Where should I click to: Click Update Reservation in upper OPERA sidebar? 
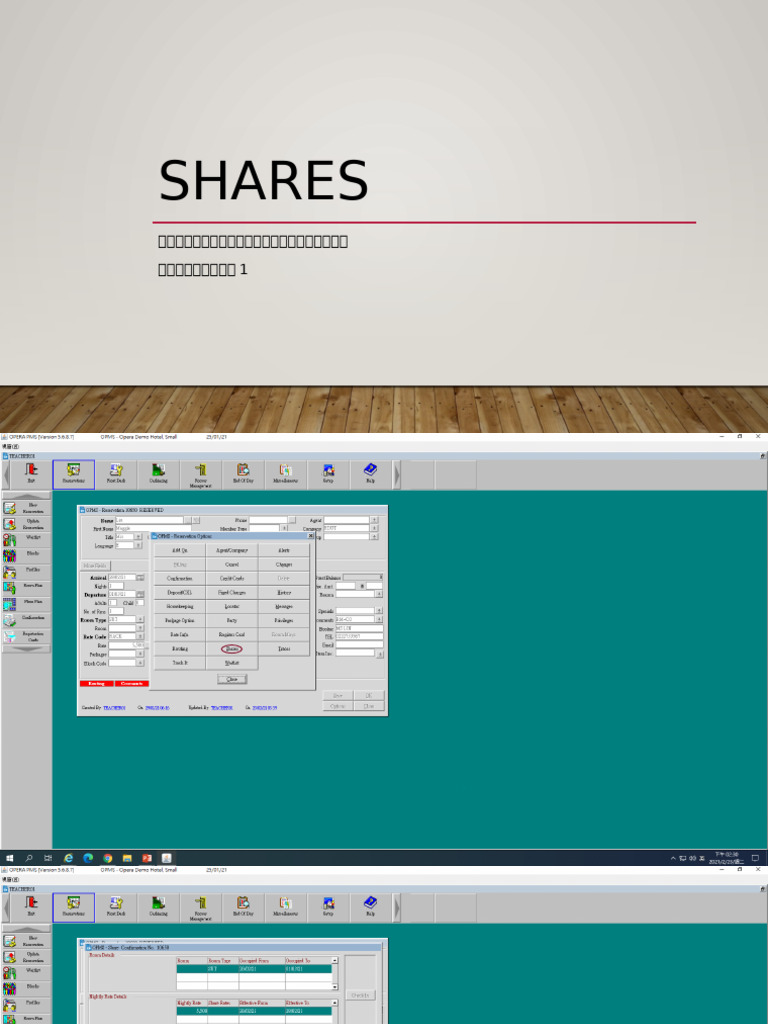(x=26, y=524)
